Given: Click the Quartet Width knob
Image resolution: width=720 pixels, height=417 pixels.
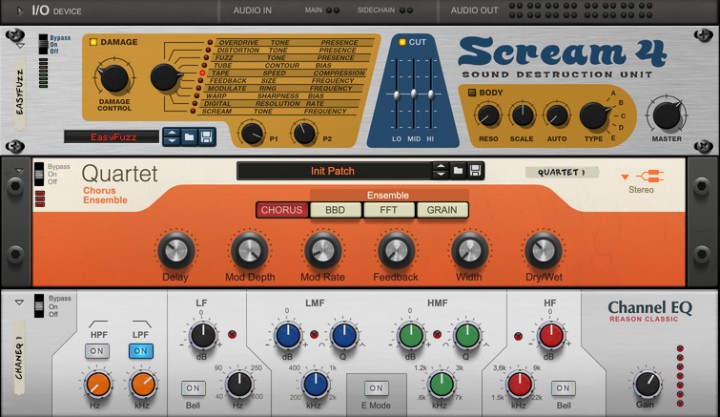Looking at the screenshot, I should (x=469, y=251).
